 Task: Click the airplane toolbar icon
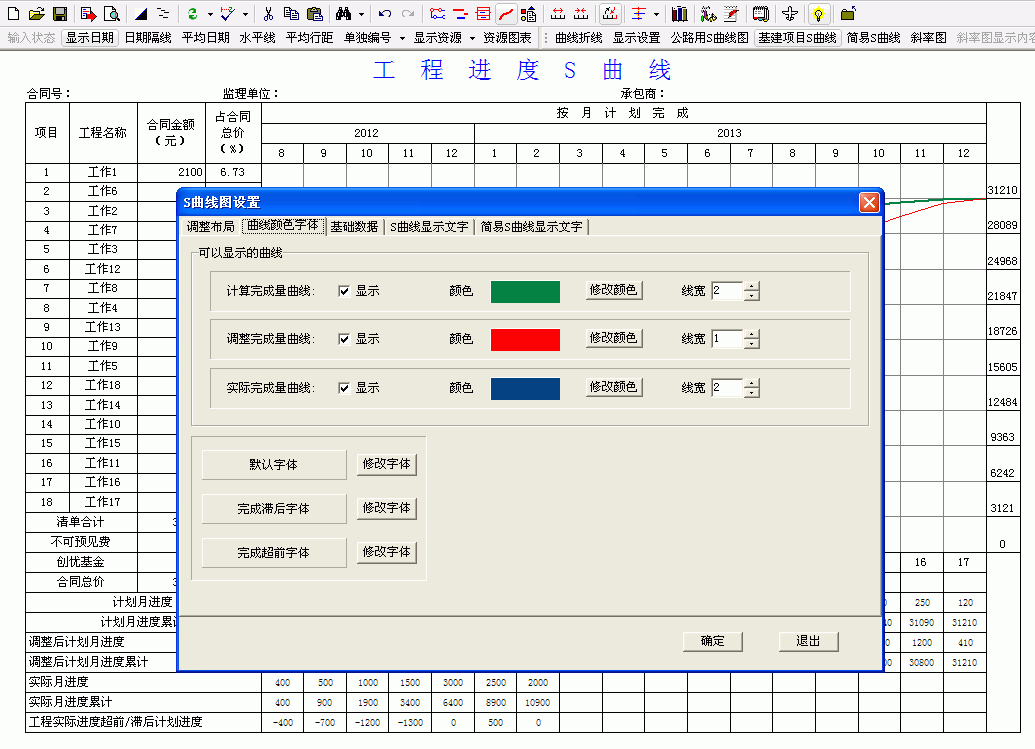[789, 13]
